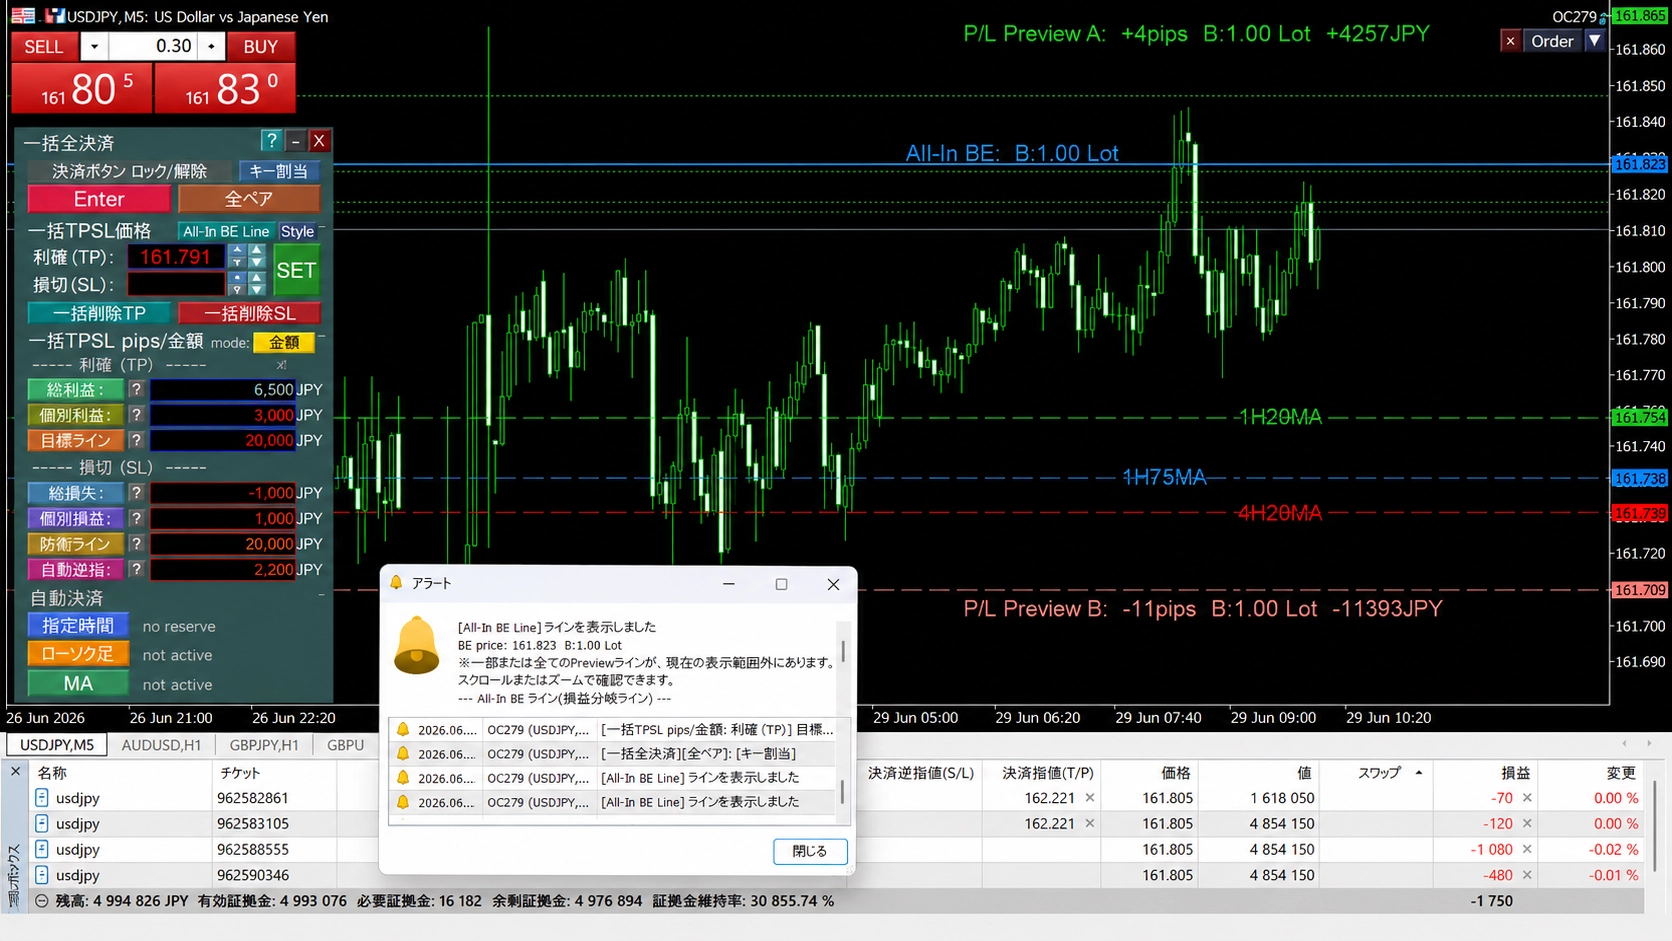Switch to the AUDUSD,H1 chart tab
The height and width of the screenshot is (941, 1672).
click(x=161, y=745)
